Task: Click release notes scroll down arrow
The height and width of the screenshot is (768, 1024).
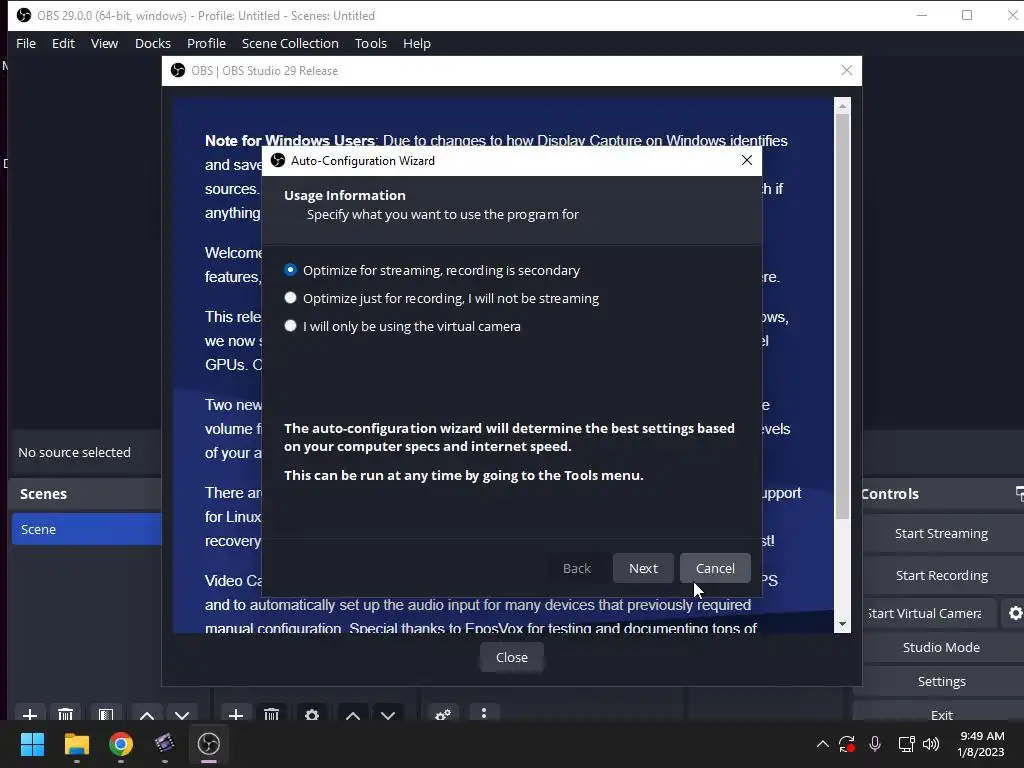Action: [x=842, y=624]
